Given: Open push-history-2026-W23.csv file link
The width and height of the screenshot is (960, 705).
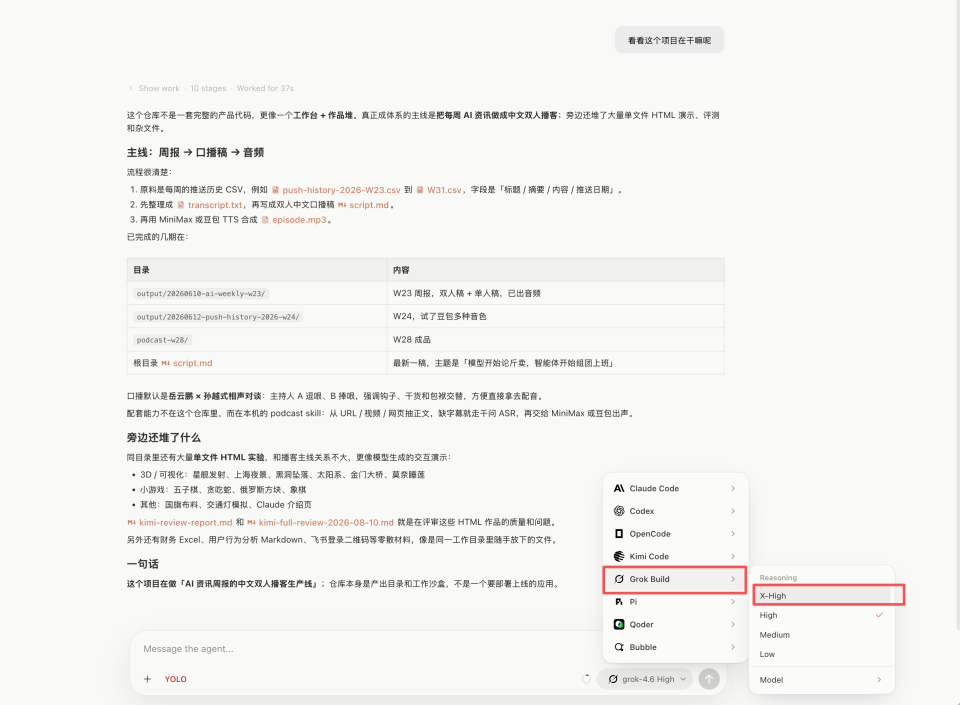Looking at the screenshot, I should 336,190.
